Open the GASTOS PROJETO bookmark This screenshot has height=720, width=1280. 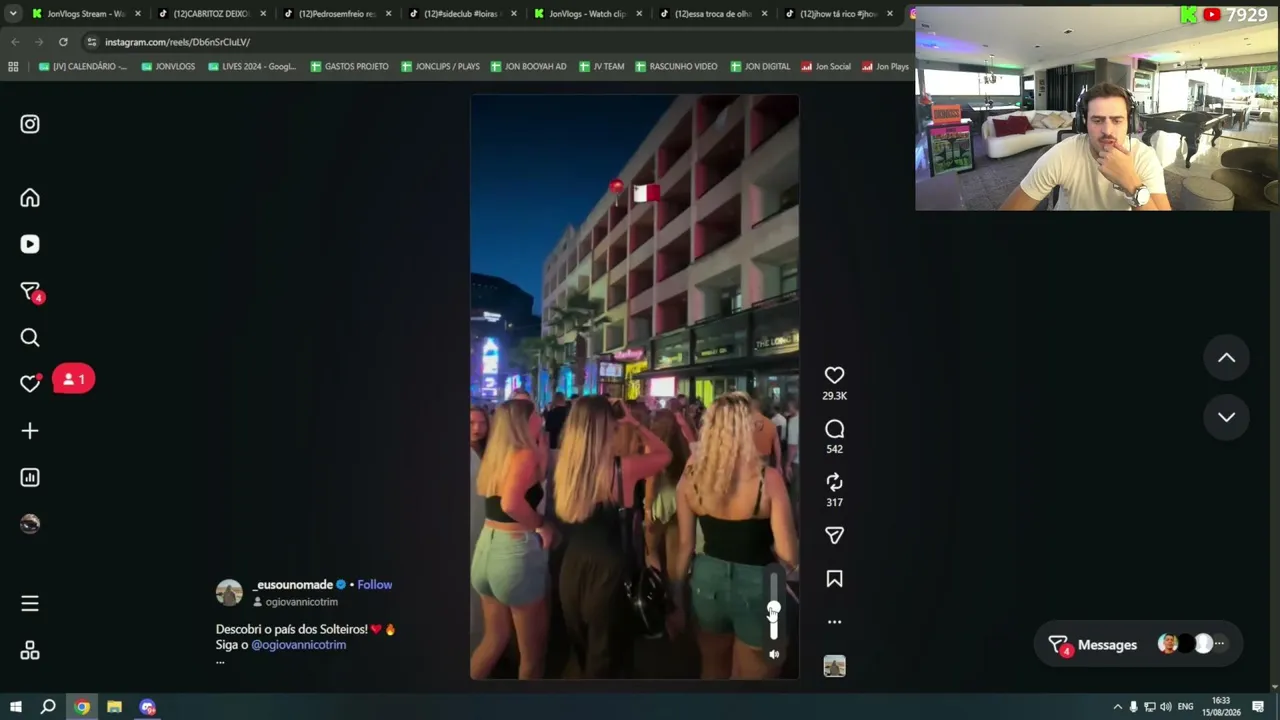[x=349, y=67]
